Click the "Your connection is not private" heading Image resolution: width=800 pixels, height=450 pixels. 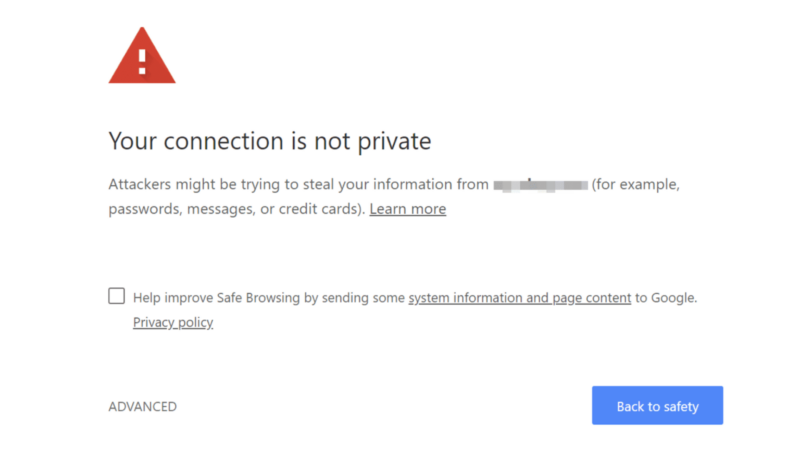click(x=270, y=141)
